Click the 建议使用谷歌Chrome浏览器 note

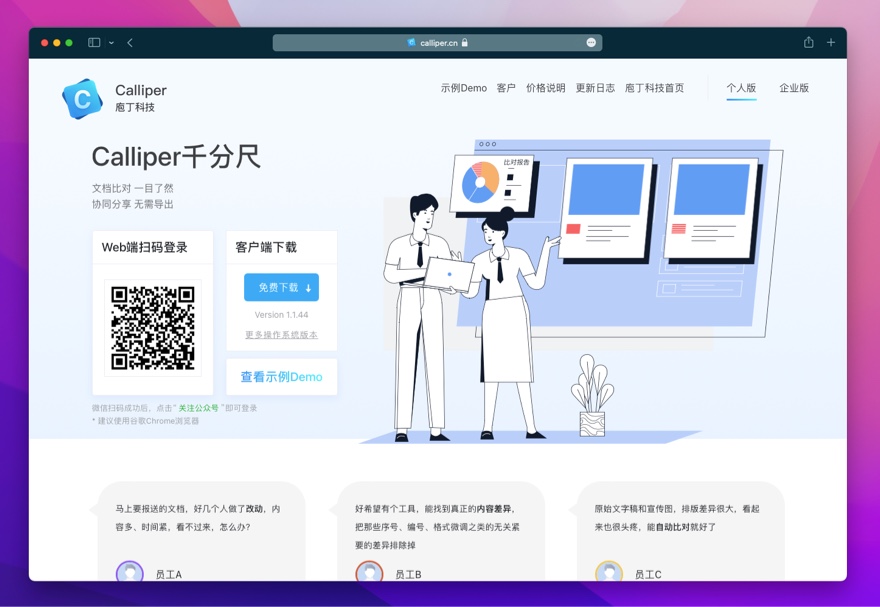tap(148, 421)
